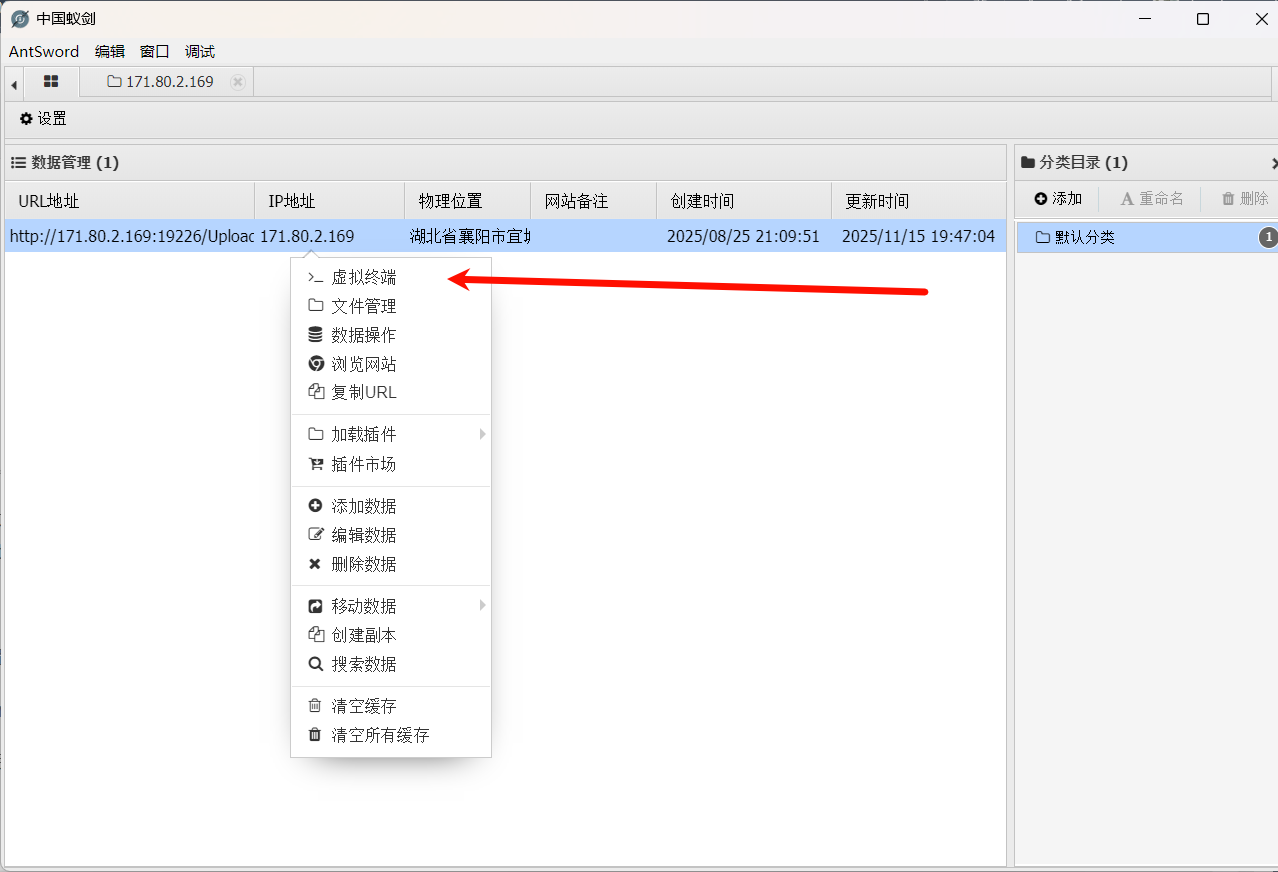Choose 编辑数据 in the context menu
The image size is (1278, 872).
point(391,535)
